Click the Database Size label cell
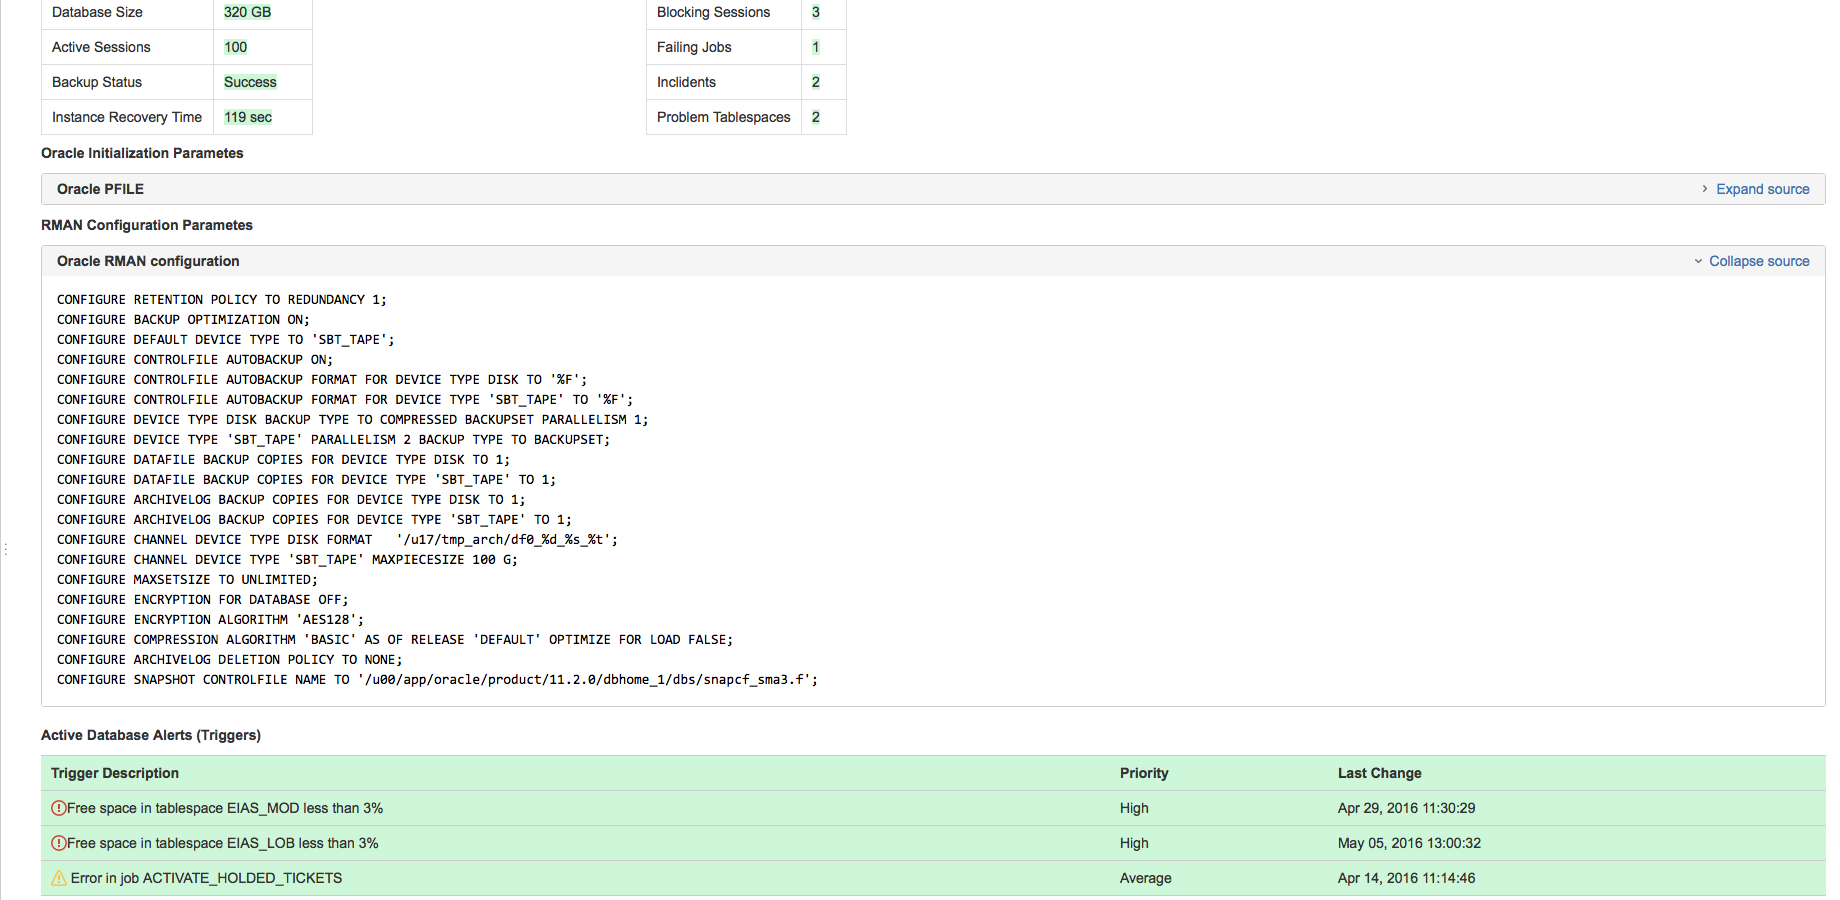The width and height of the screenshot is (1840, 900). [x=127, y=12]
